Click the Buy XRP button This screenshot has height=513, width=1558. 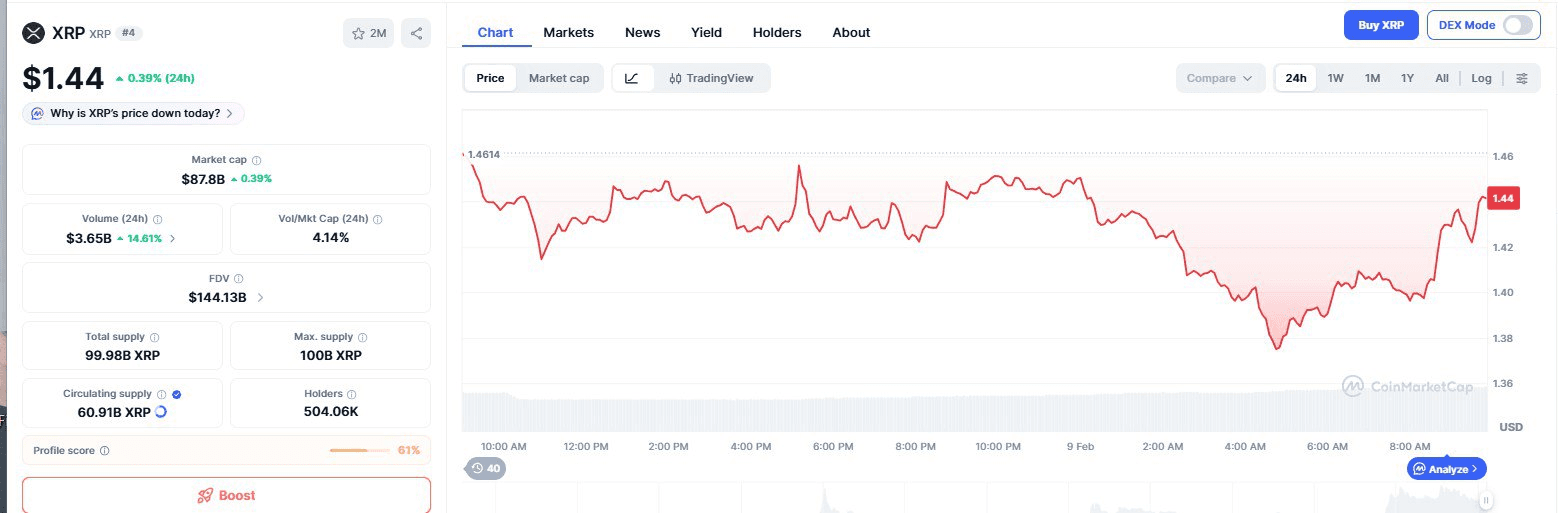[1380, 25]
